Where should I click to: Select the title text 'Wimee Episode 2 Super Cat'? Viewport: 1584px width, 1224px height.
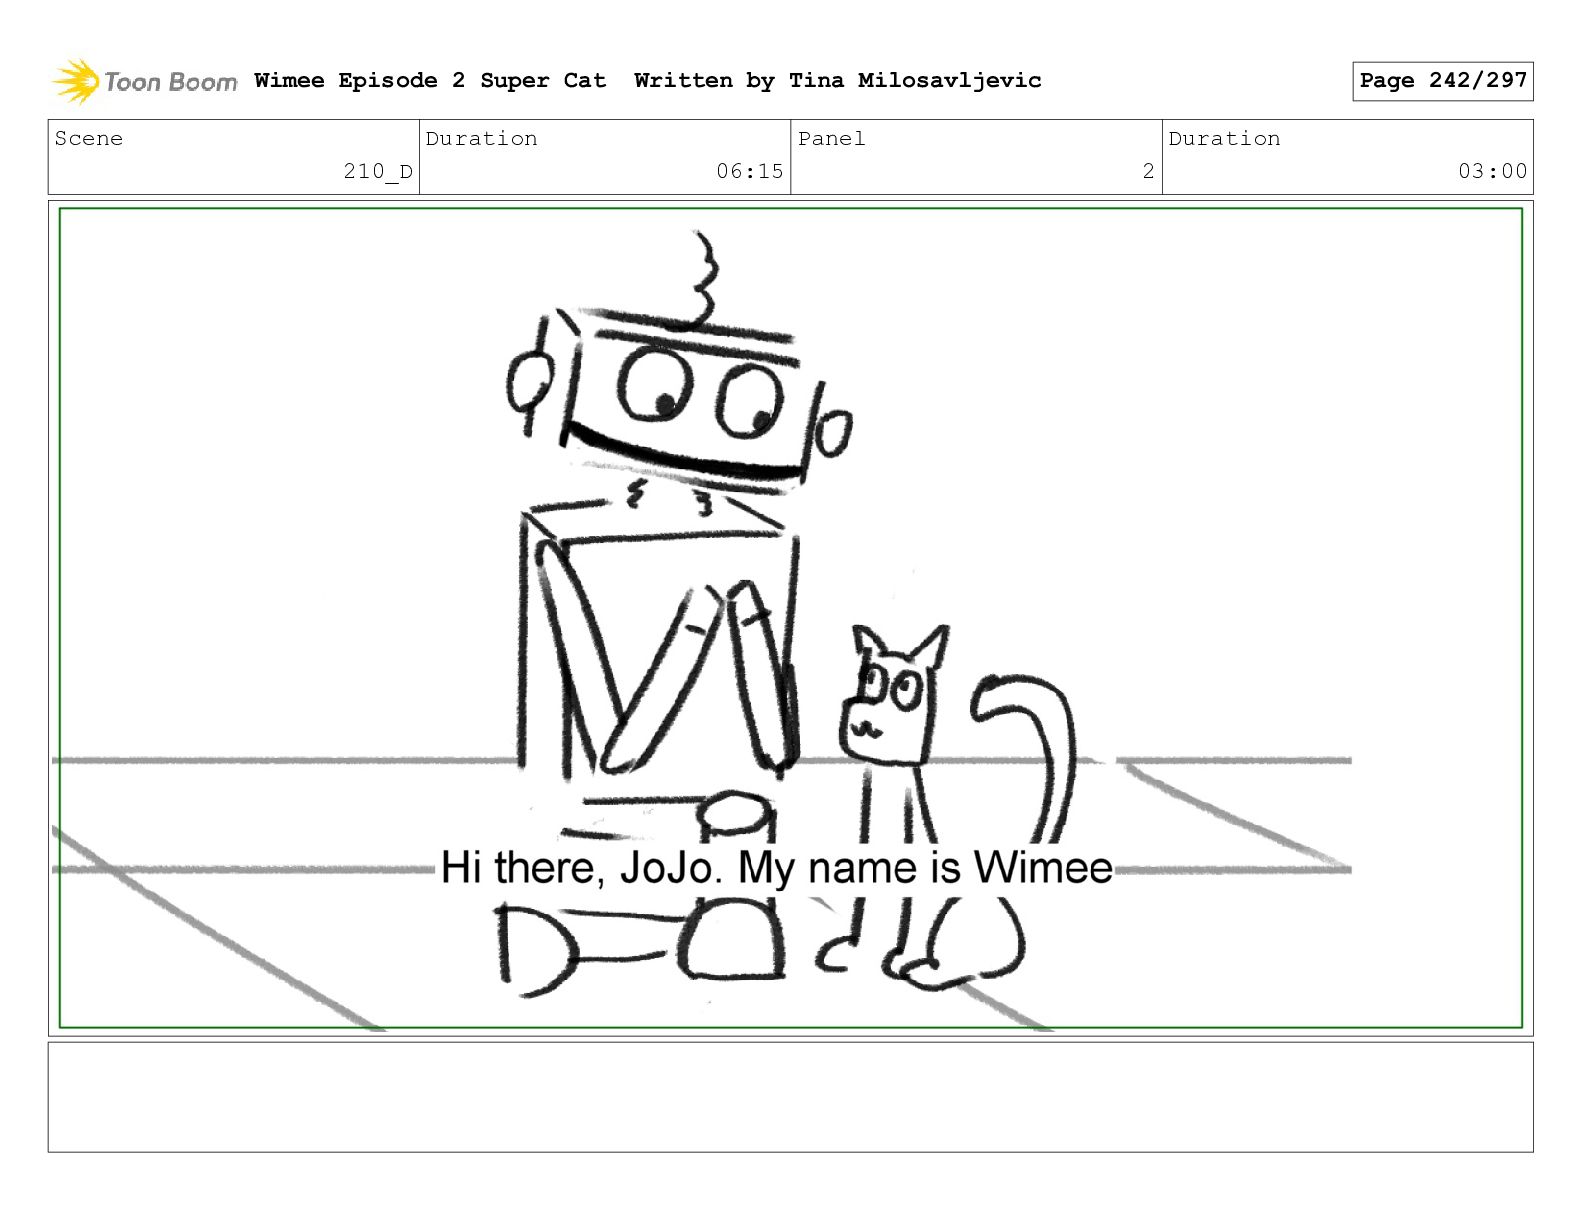430,81
